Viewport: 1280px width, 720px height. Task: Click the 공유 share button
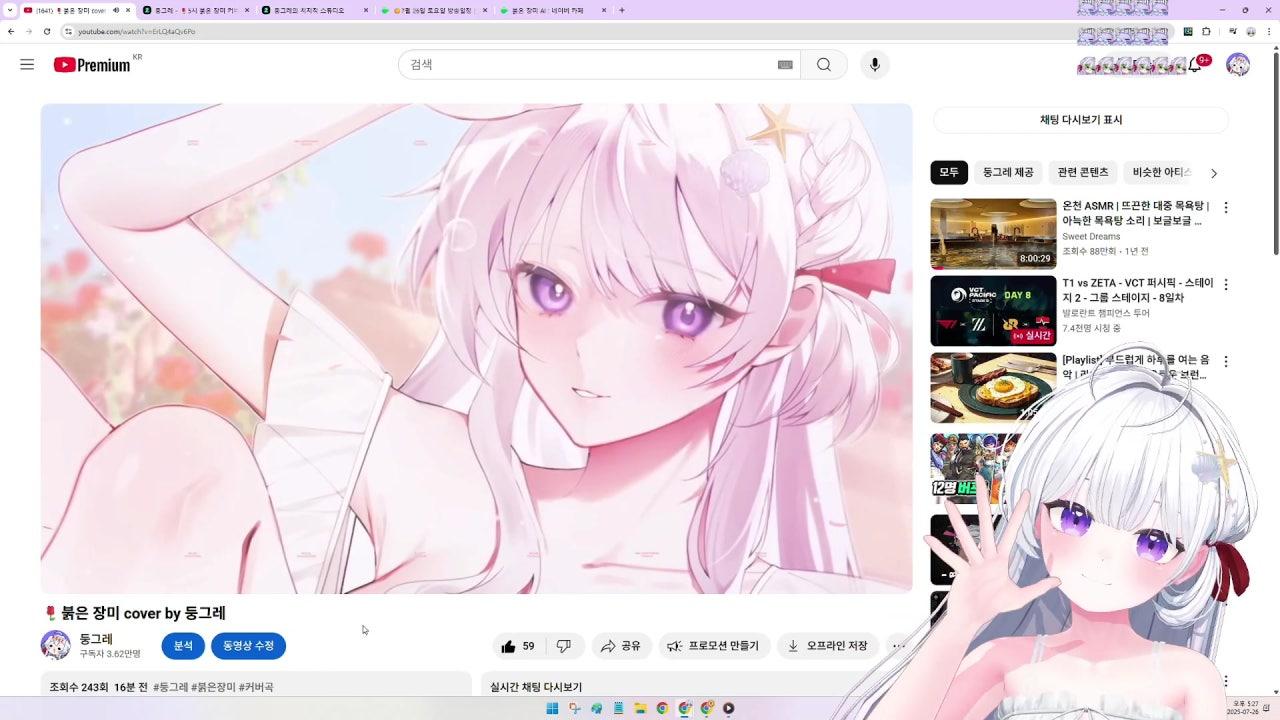coord(621,646)
